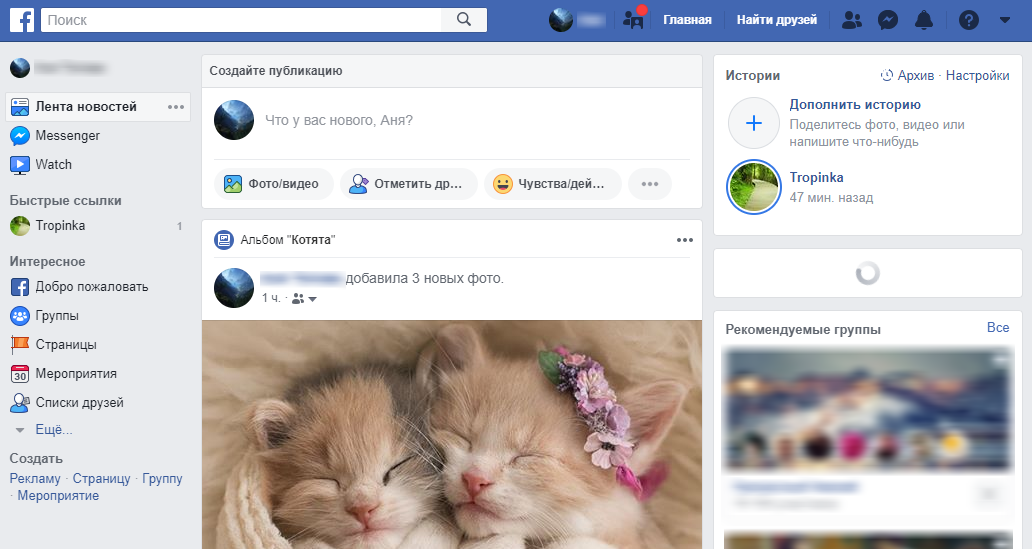
Task: Click the Страницу create link
Action: click(101, 479)
